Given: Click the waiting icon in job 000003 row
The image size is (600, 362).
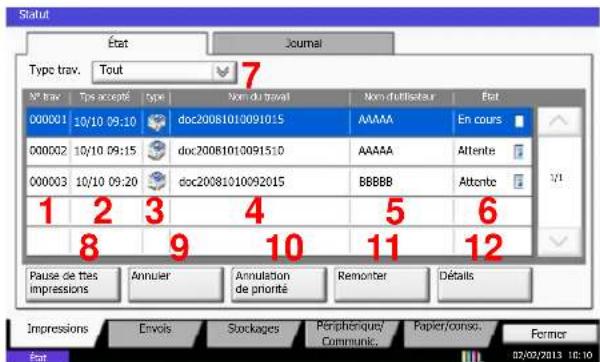Looking at the screenshot, I should pos(518,181).
